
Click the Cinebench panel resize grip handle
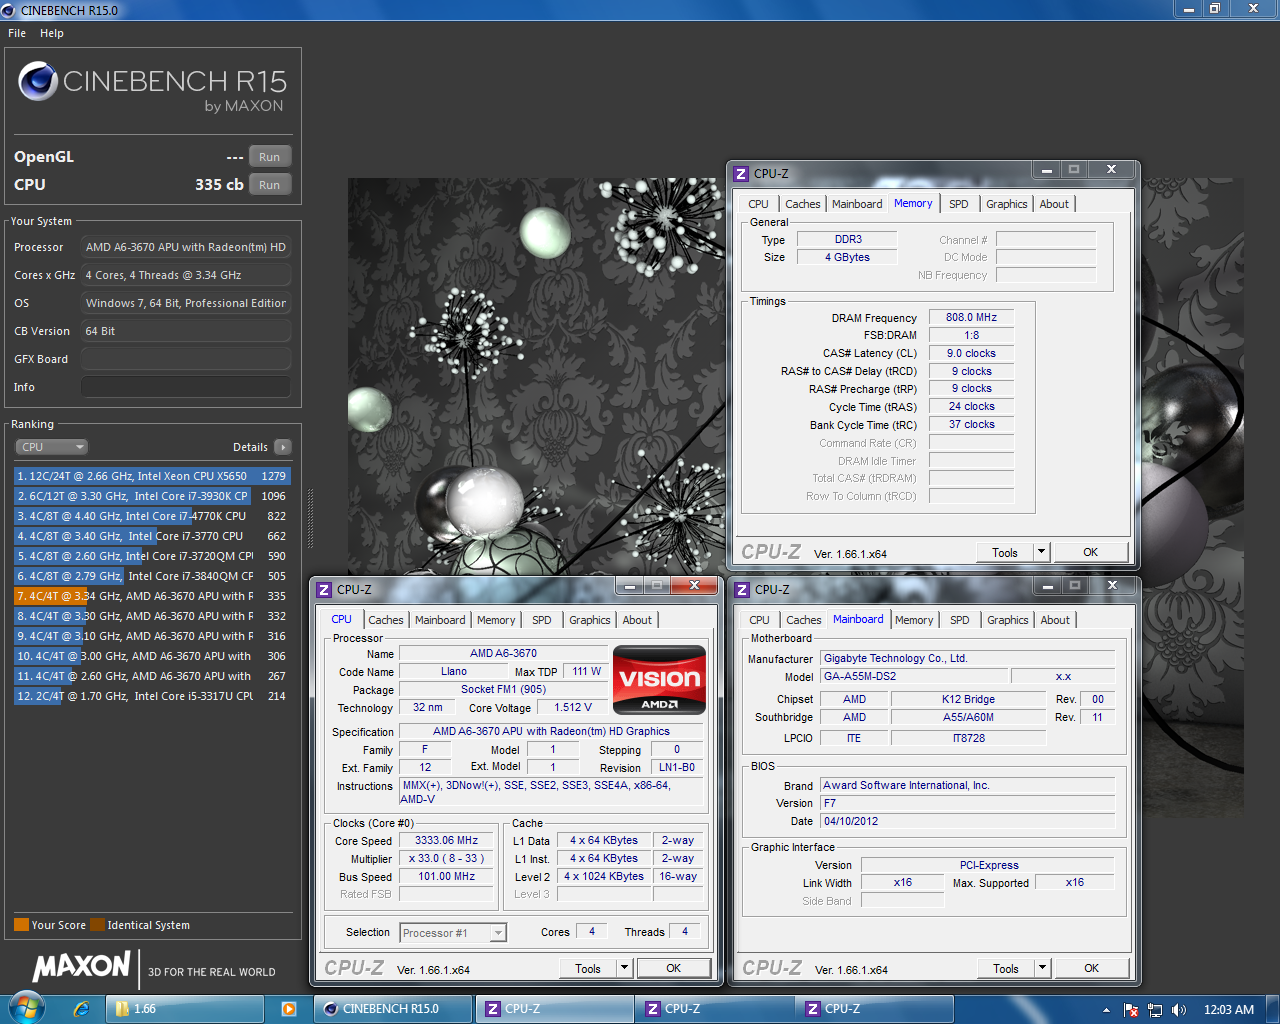point(310,518)
